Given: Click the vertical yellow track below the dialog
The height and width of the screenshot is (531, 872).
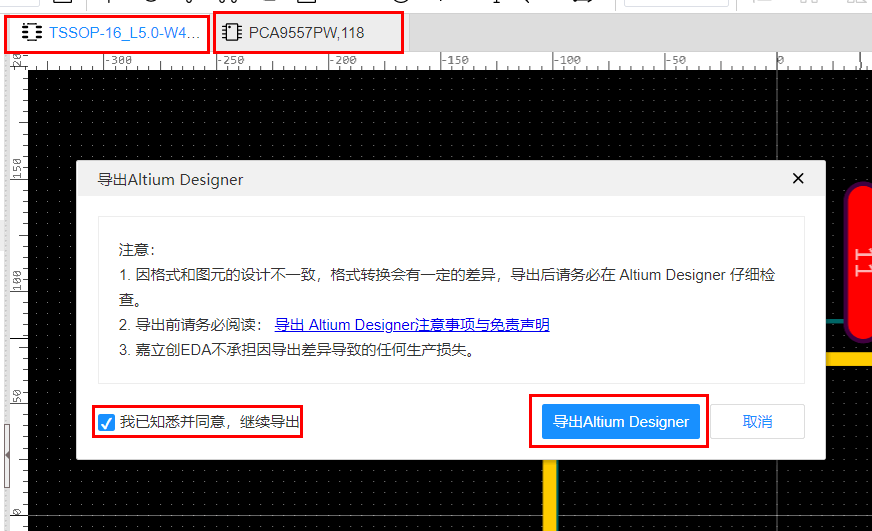Looking at the screenshot, I should [x=550, y=495].
